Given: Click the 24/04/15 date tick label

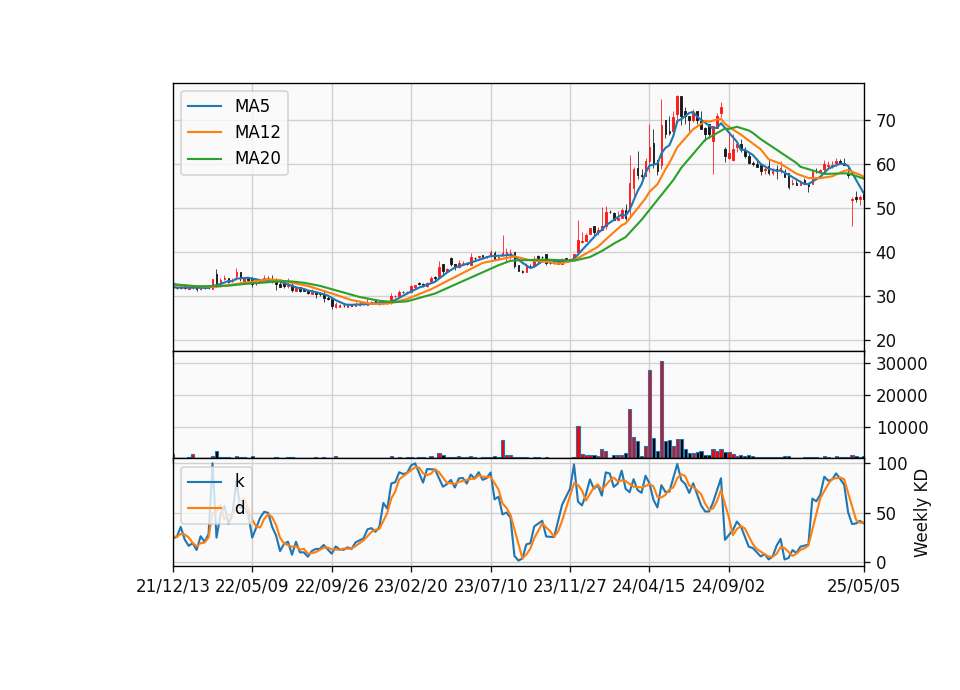Looking at the screenshot, I should (649, 586).
